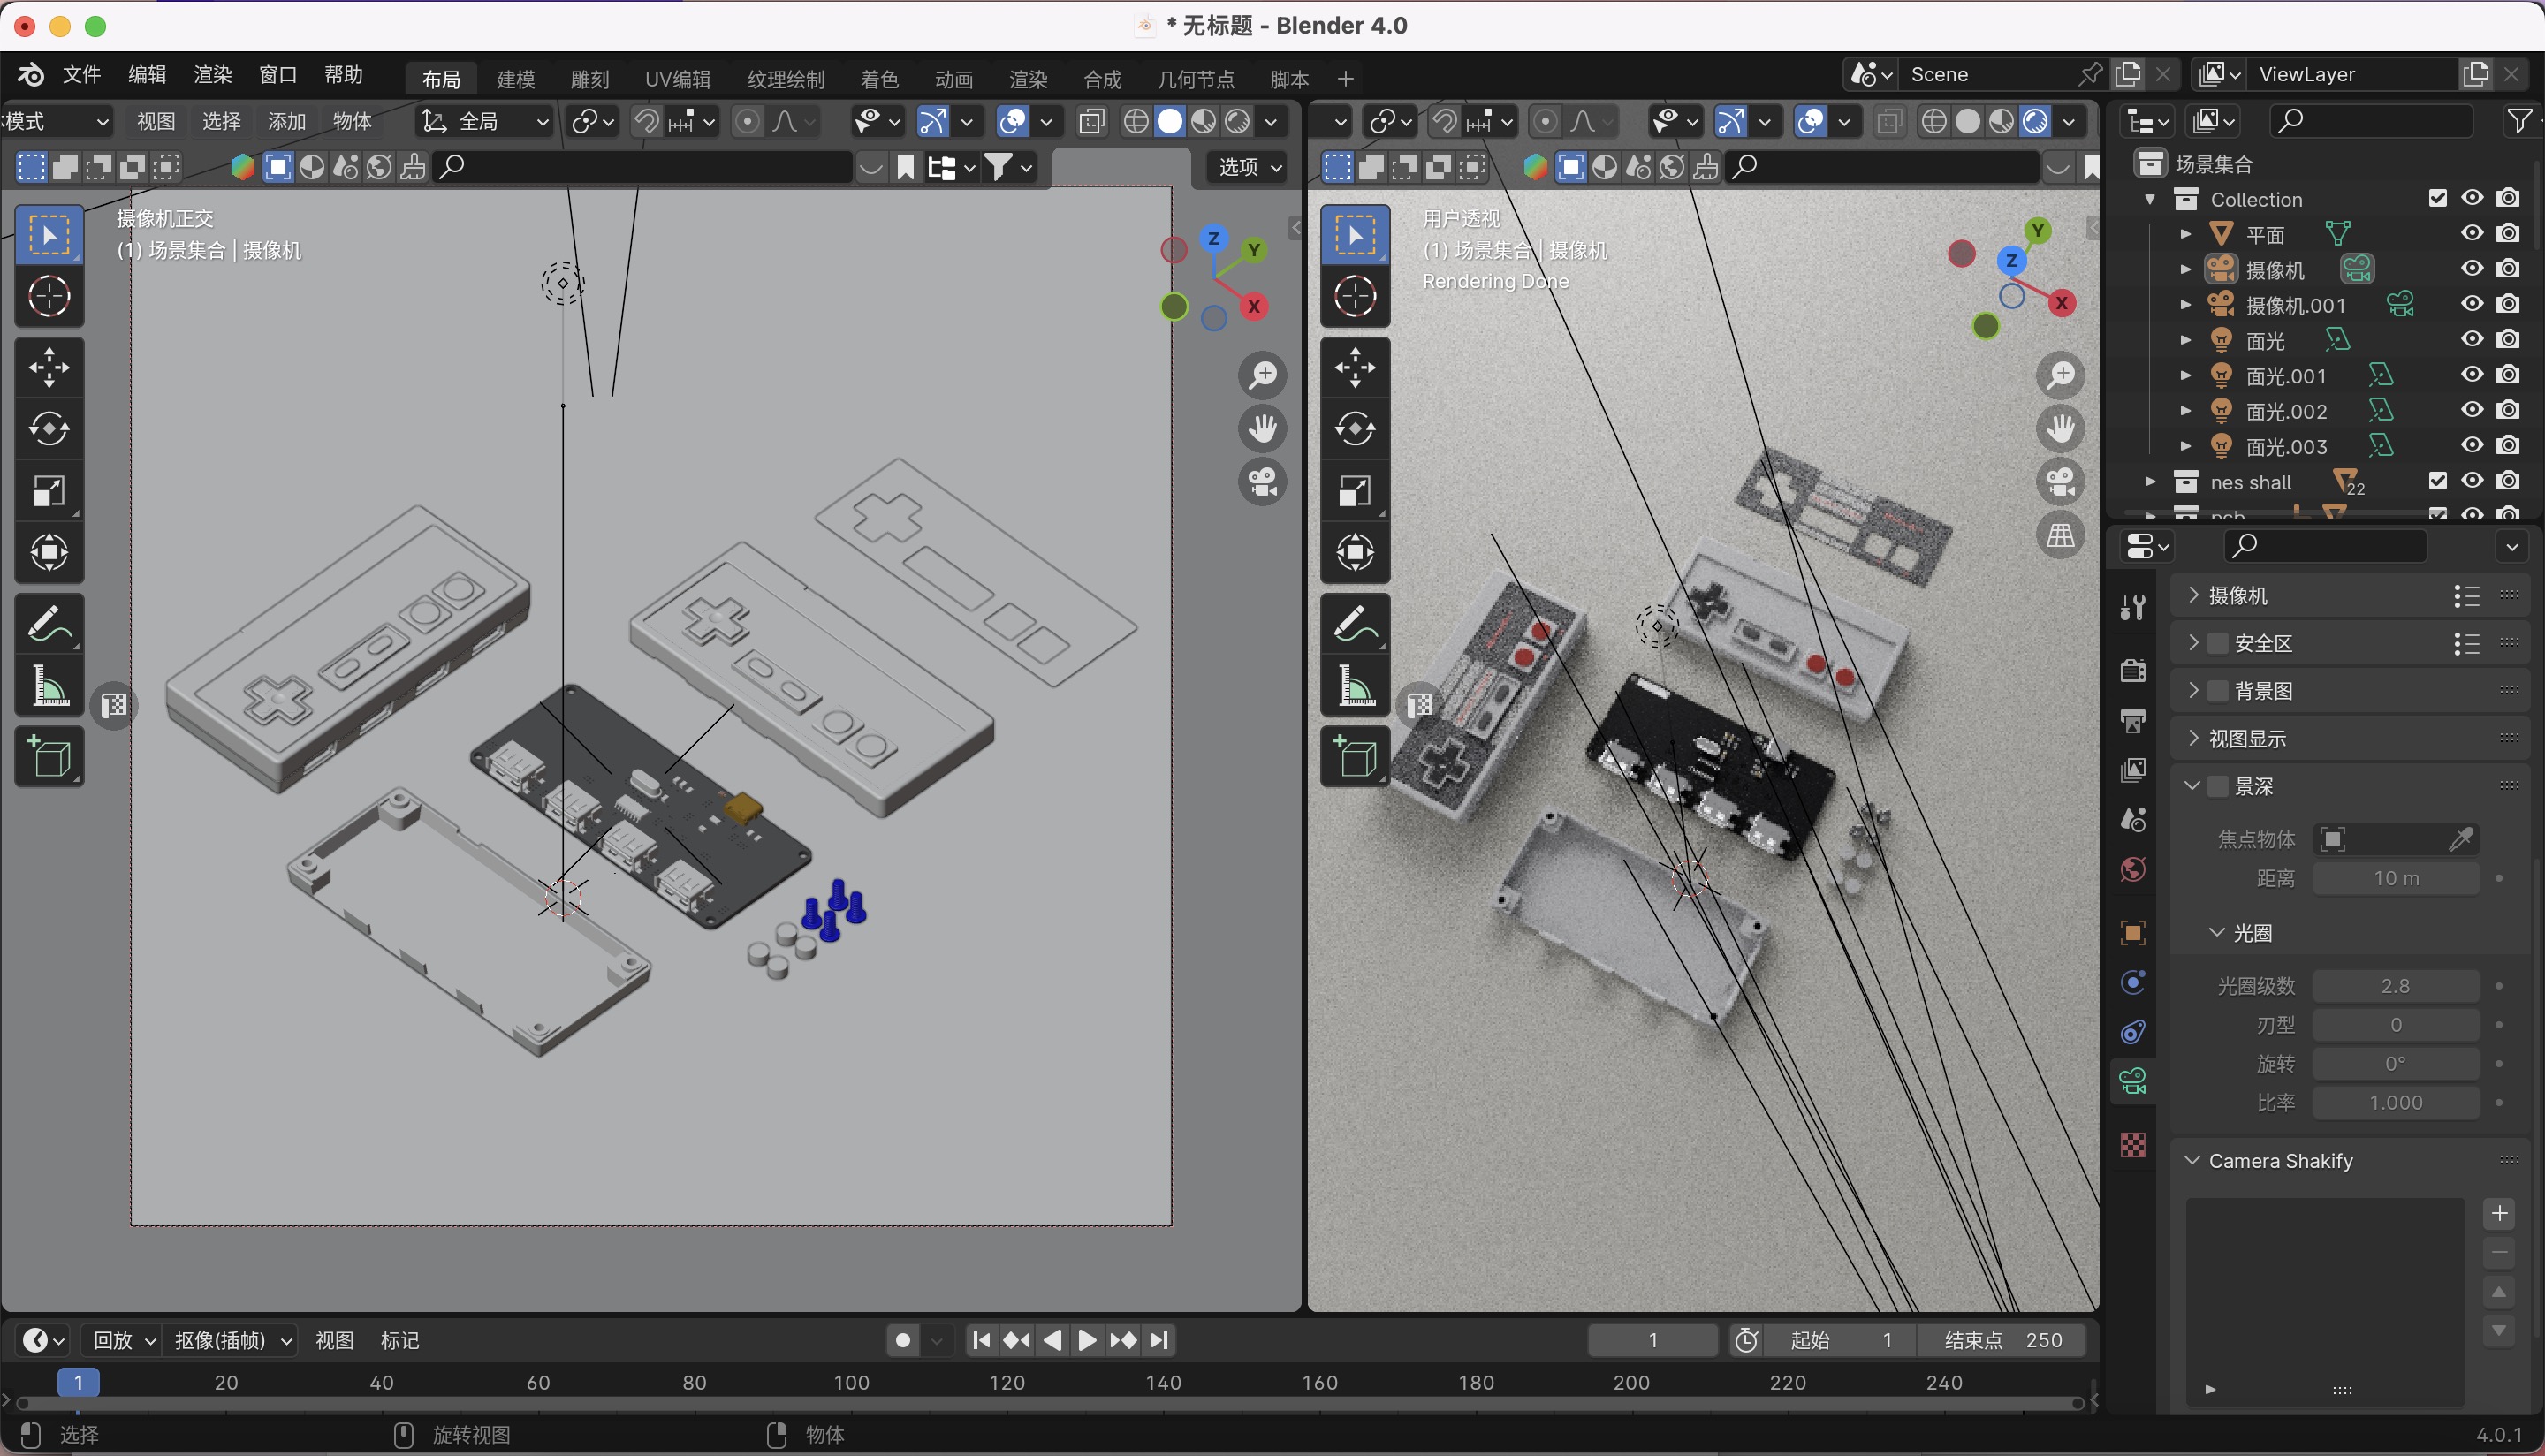Expand the 摄像机 panel section
The height and width of the screenshot is (1456, 2545).
click(x=2193, y=596)
